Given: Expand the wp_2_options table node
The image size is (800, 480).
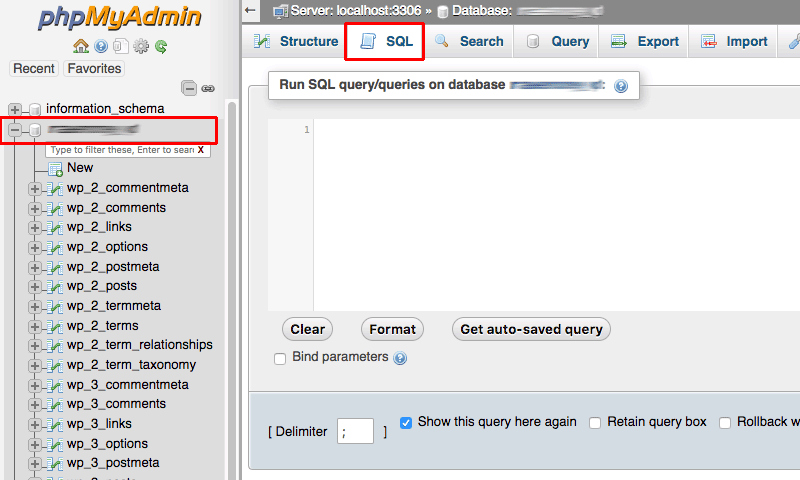Looking at the screenshot, I should [35, 248].
